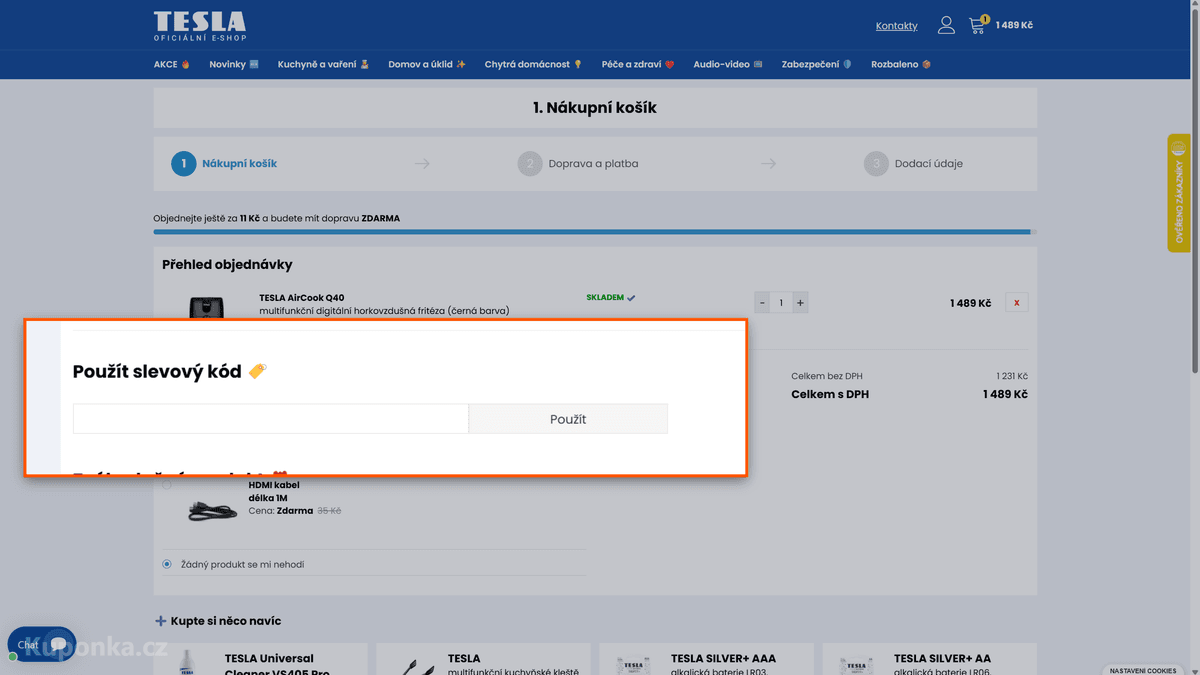Open Péče a zdraví category
This screenshot has height=675, width=1200.
pos(638,64)
